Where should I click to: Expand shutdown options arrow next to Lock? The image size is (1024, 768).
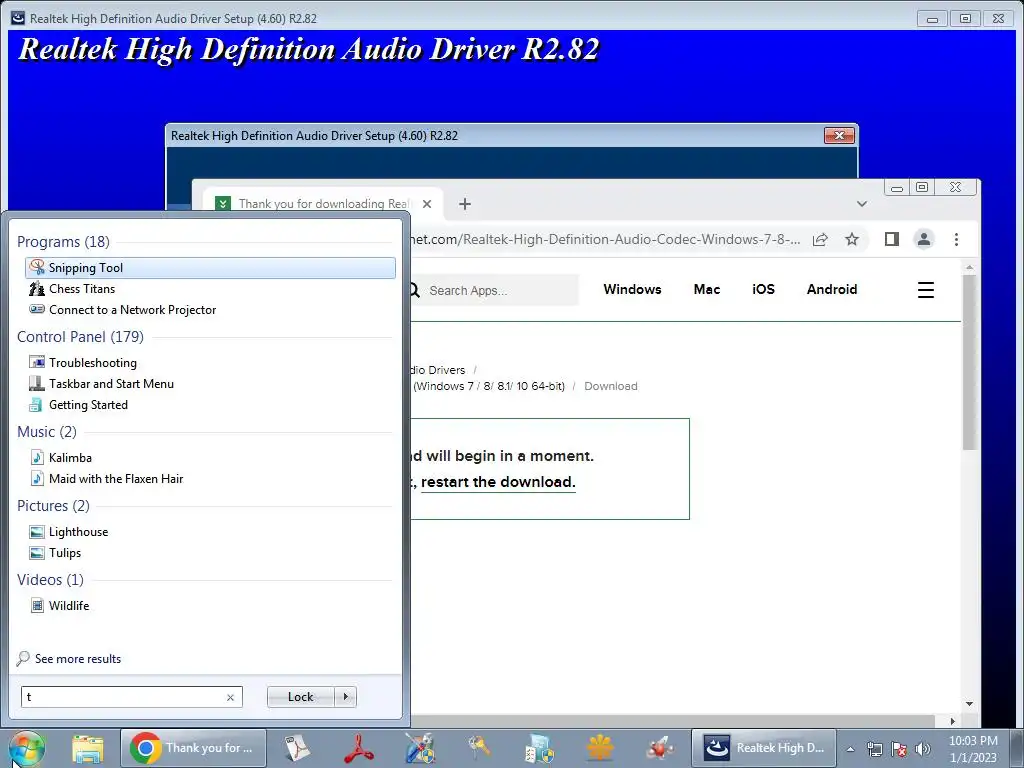(345, 697)
